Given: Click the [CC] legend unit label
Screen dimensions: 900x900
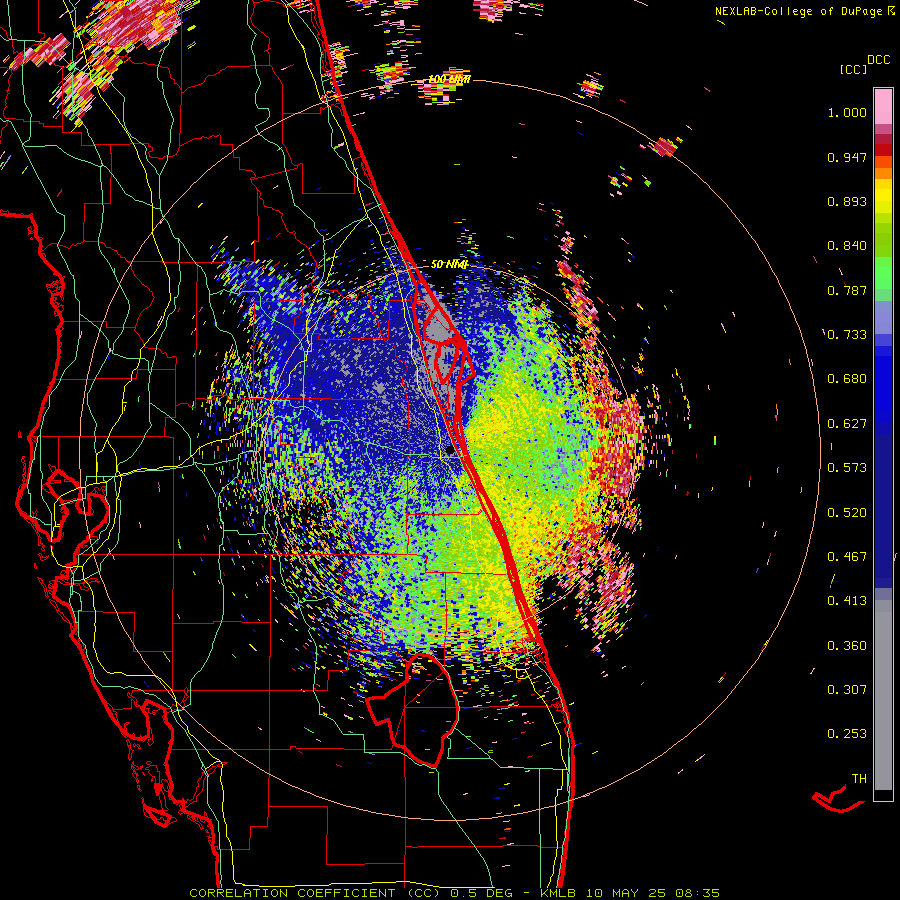Looking at the screenshot, I should point(853,69).
